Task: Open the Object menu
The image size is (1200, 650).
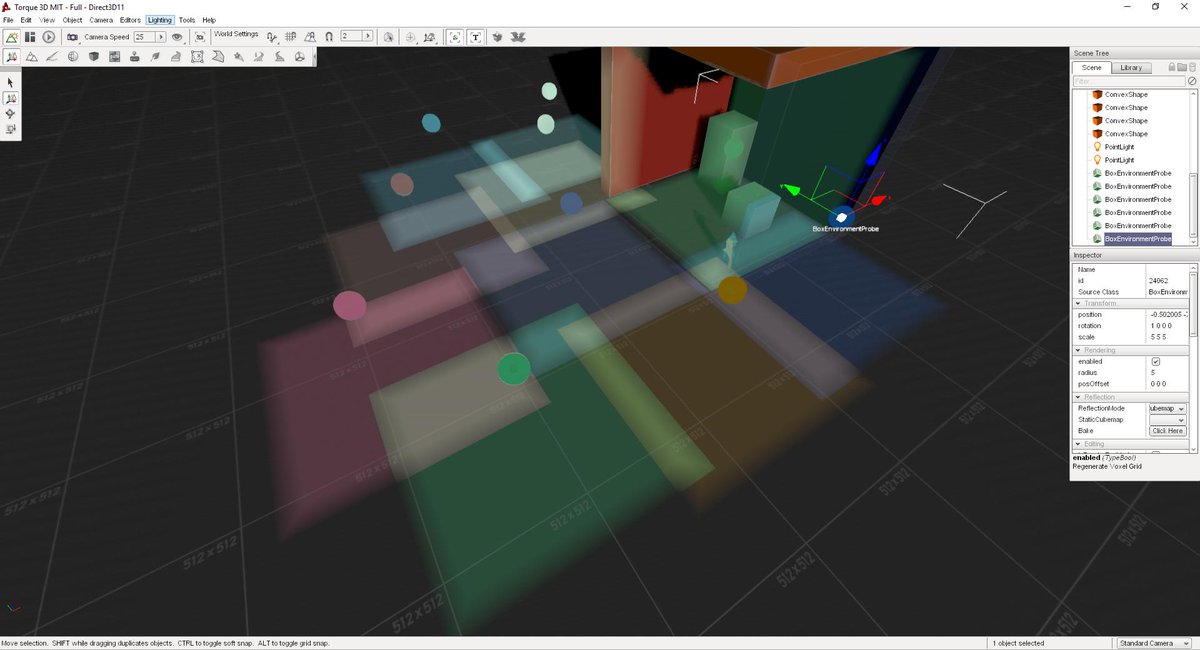Action: (72, 20)
